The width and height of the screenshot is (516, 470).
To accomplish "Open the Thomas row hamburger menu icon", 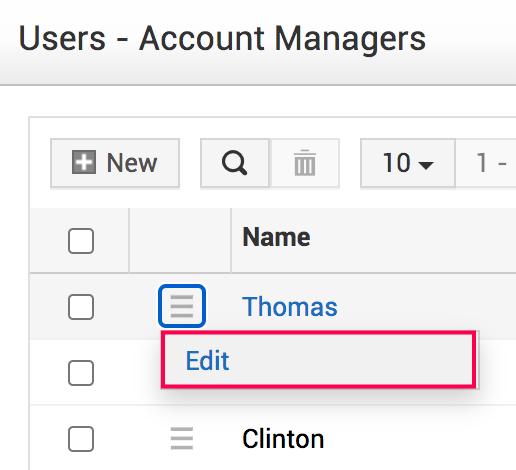I will click(x=182, y=306).
